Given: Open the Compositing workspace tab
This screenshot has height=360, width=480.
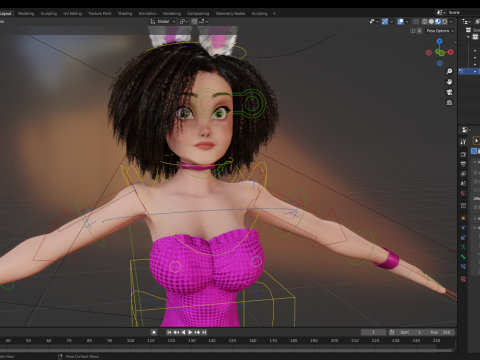Looking at the screenshot, I should (198, 14).
